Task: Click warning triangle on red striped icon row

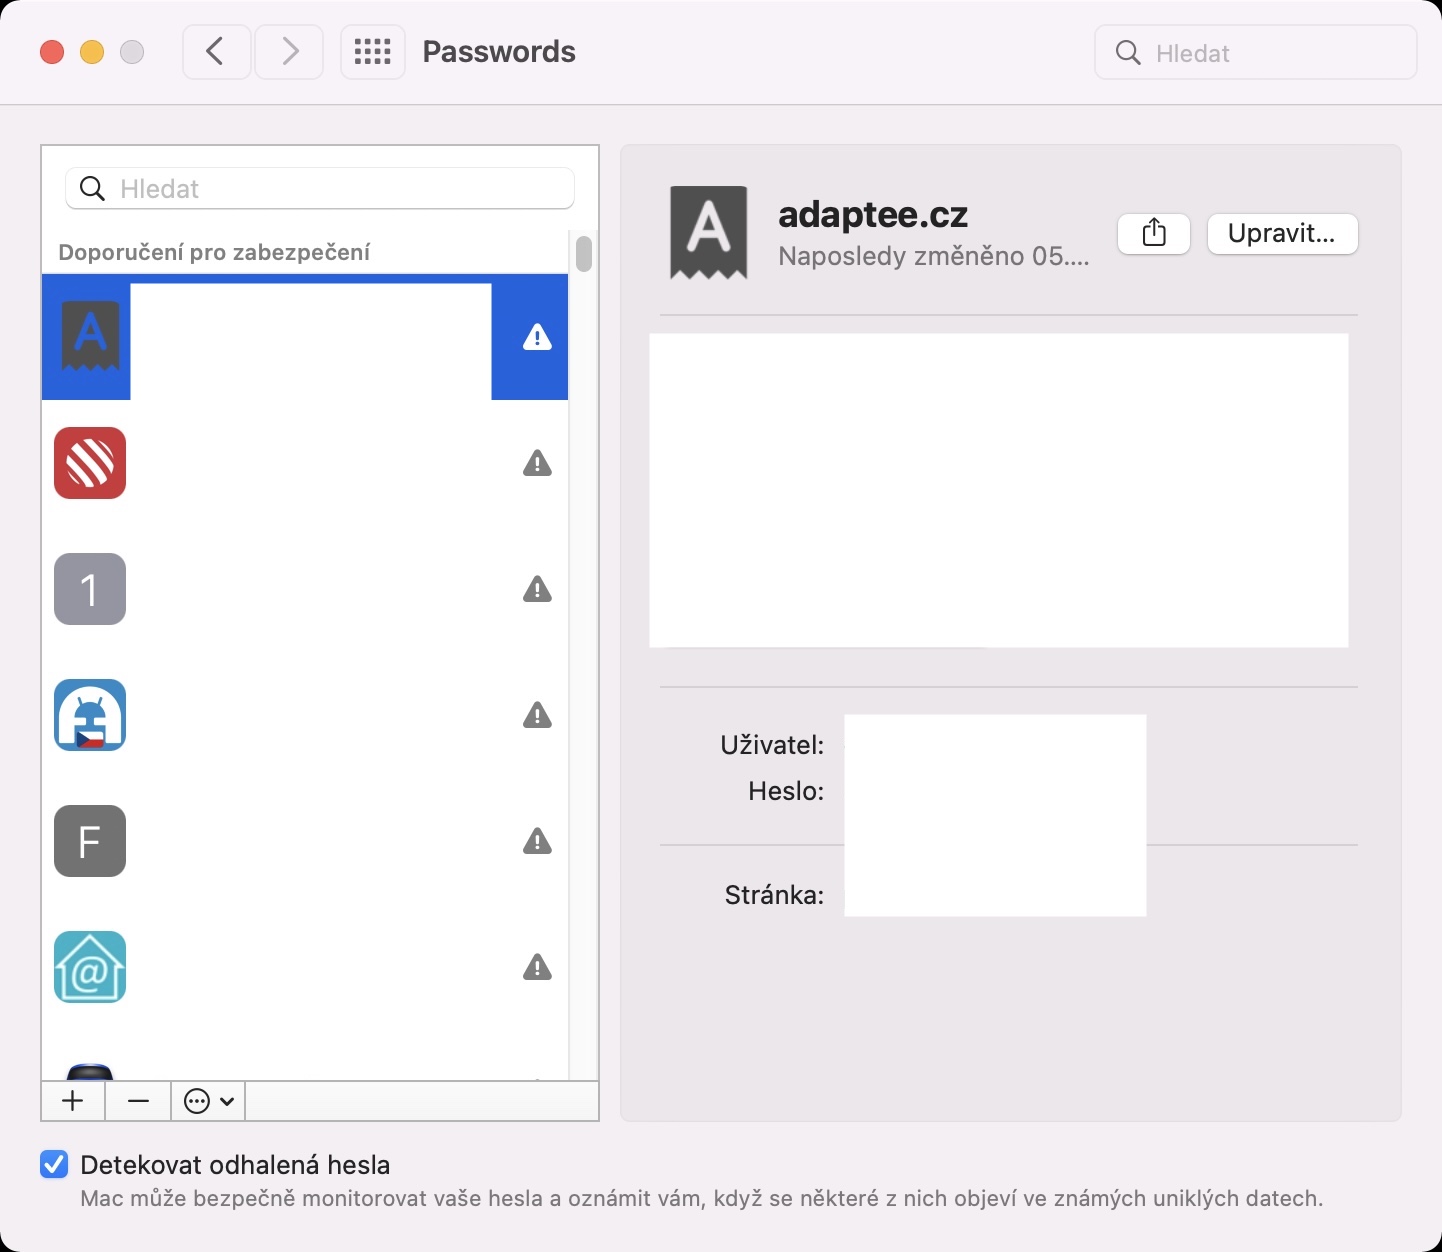Action: 538,463
